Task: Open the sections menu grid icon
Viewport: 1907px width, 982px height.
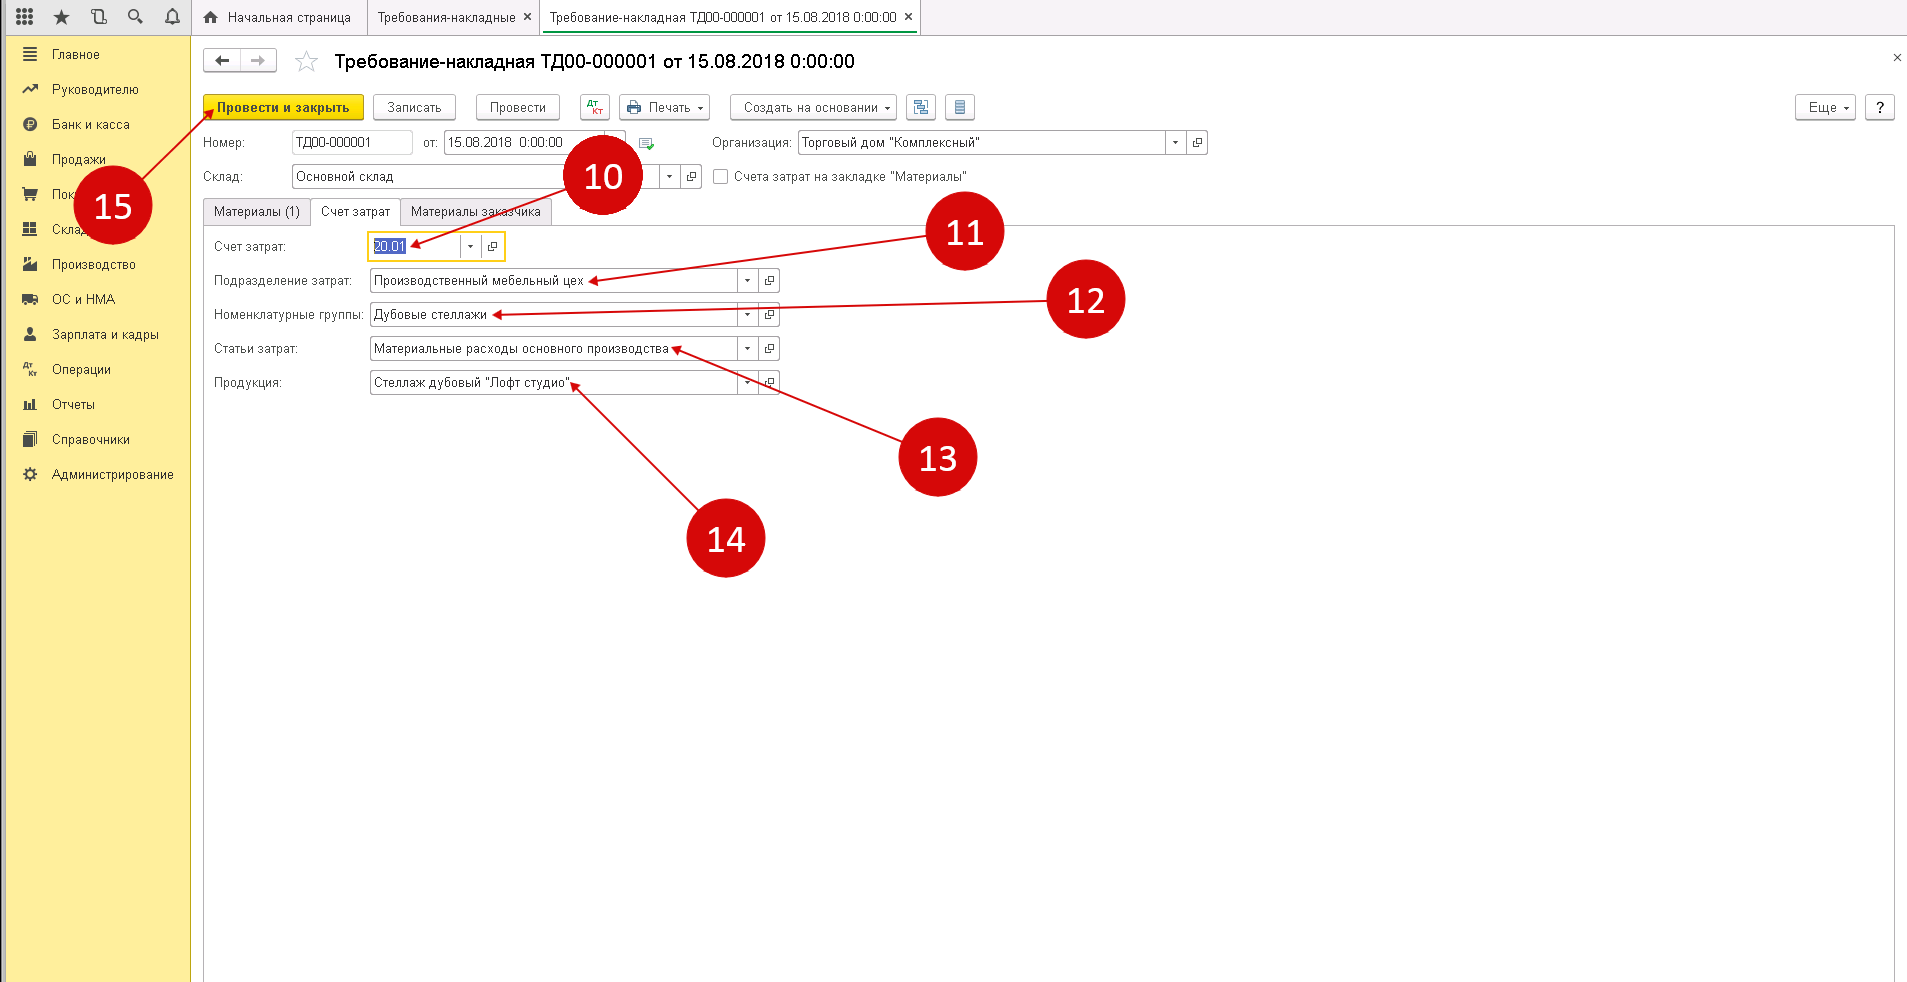Action: [x=25, y=17]
